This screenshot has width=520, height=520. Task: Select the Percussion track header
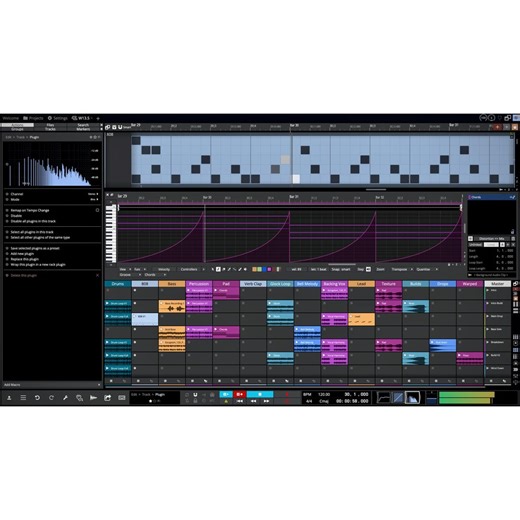pyautogui.click(x=199, y=284)
